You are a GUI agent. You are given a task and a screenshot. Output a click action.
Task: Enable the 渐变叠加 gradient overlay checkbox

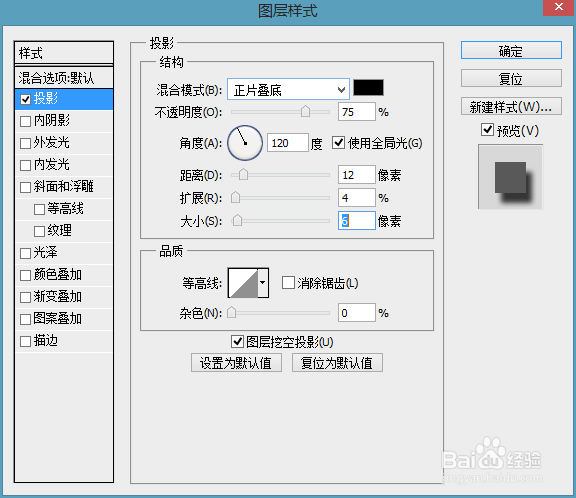(25, 297)
